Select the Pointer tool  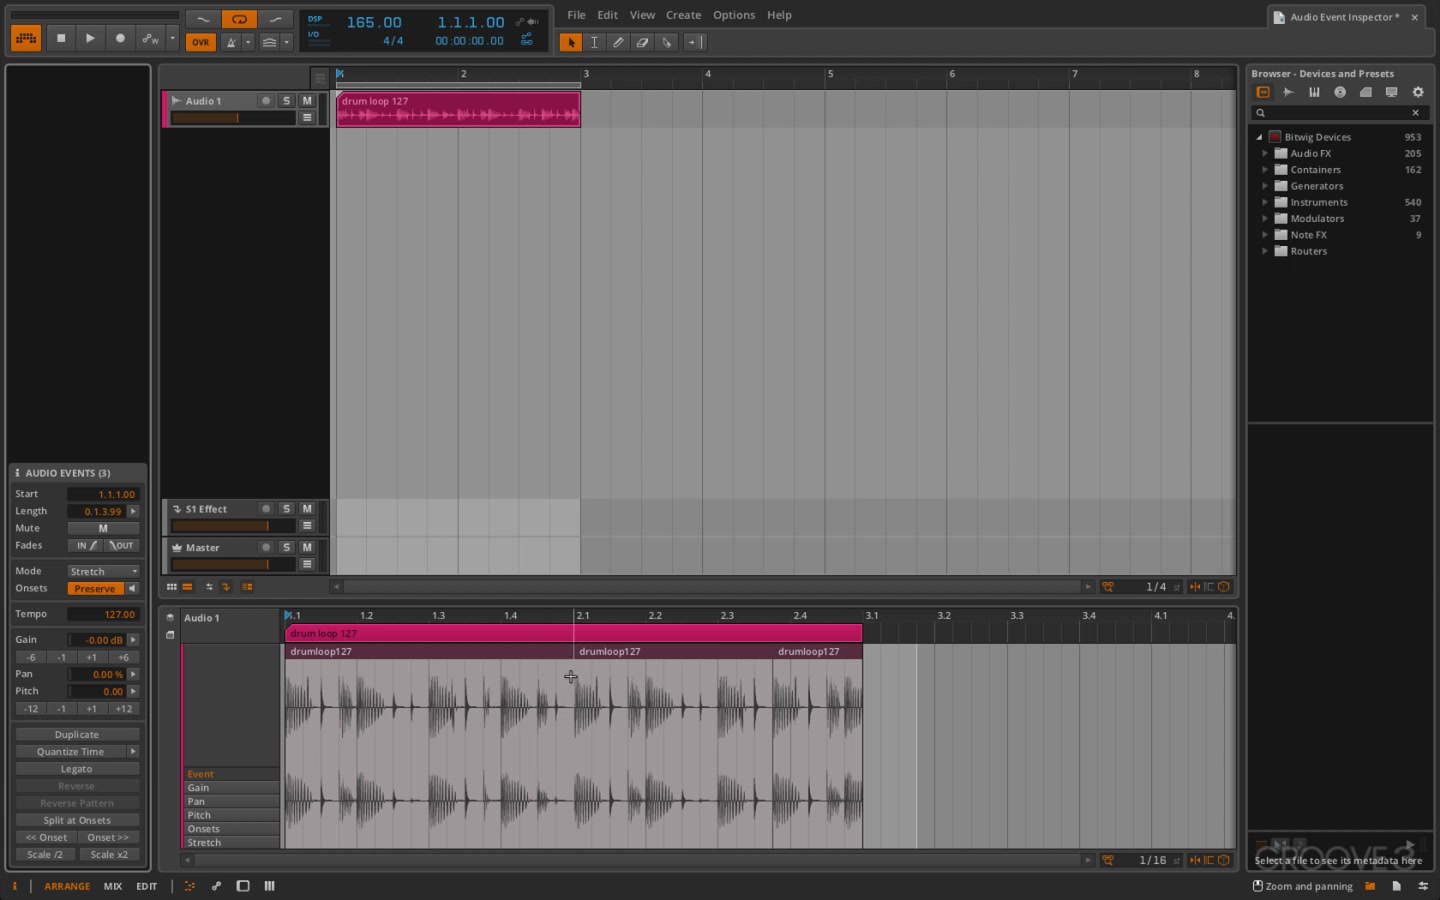(570, 42)
